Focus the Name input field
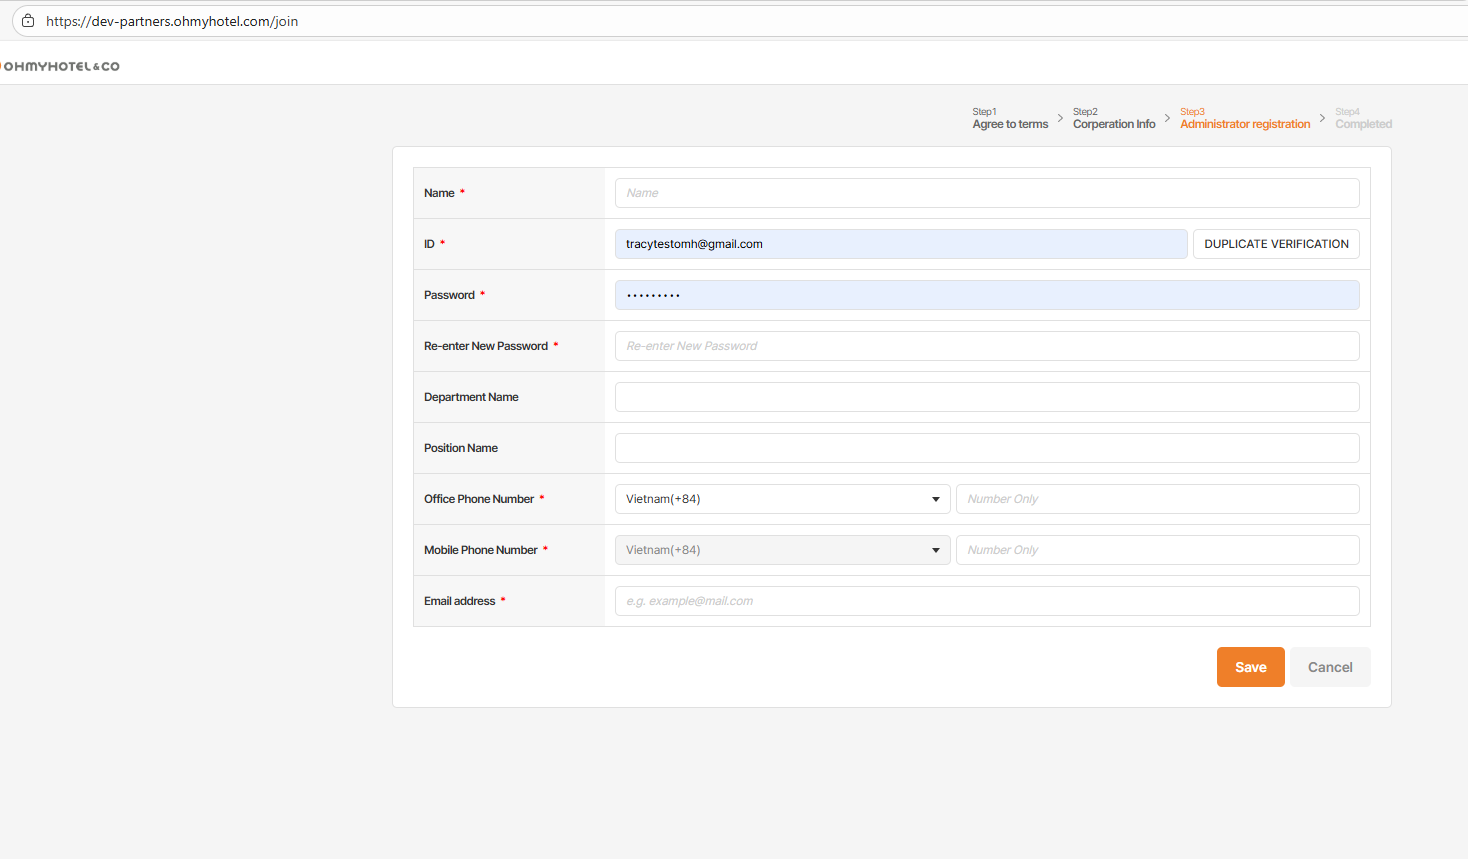Image resolution: width=1468 pixels, height=859 pixels. coord(987,193)
